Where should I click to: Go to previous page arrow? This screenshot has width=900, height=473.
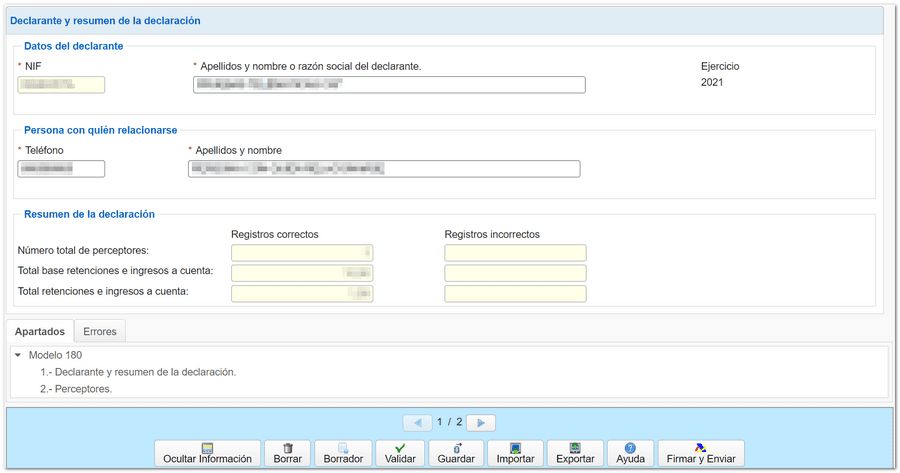pyautogui.click(x=418, y=423)
